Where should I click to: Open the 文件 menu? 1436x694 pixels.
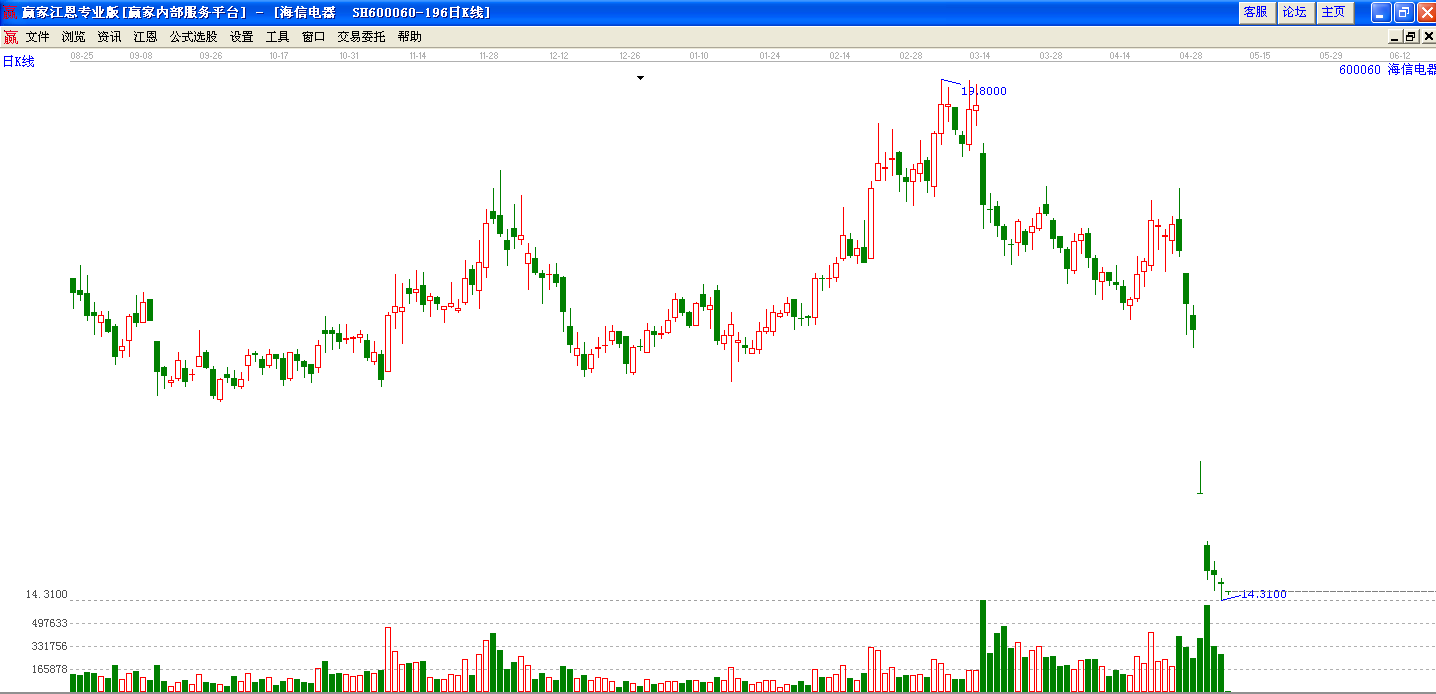(x=38, y=37)
